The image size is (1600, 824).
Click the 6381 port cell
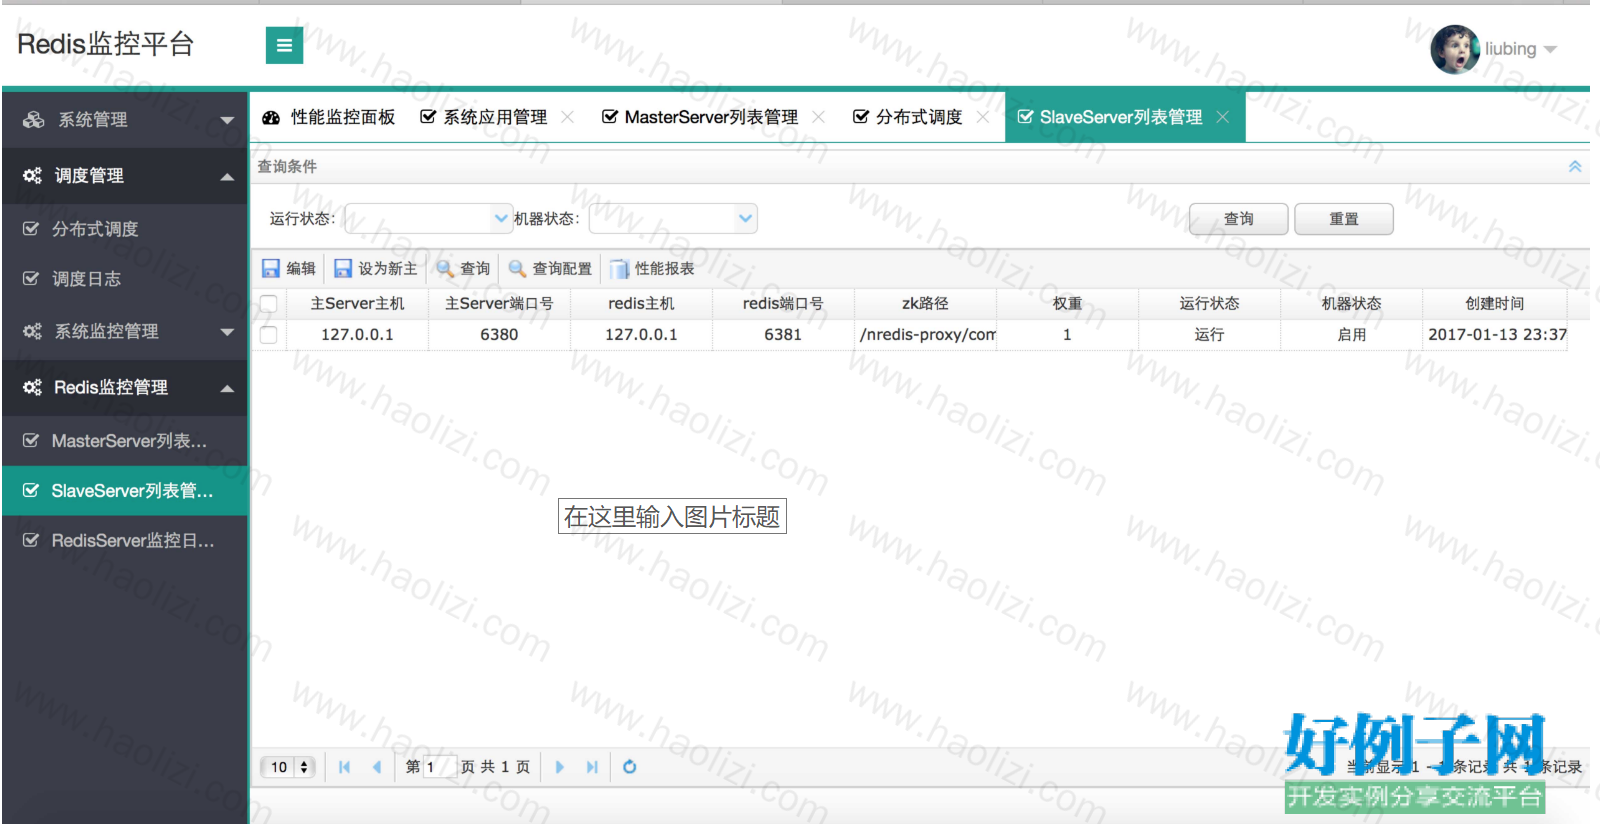[783, 334]
